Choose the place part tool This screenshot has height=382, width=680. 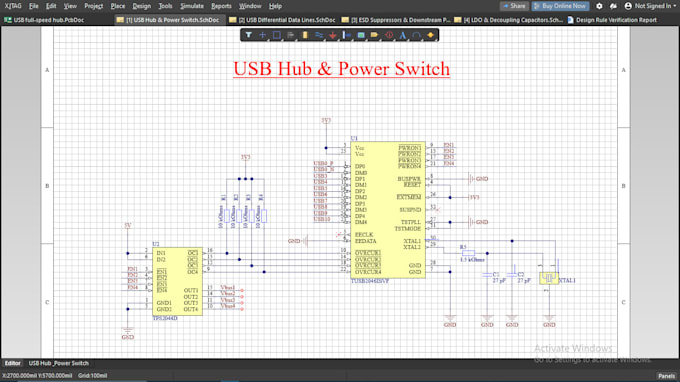point(305,35)
